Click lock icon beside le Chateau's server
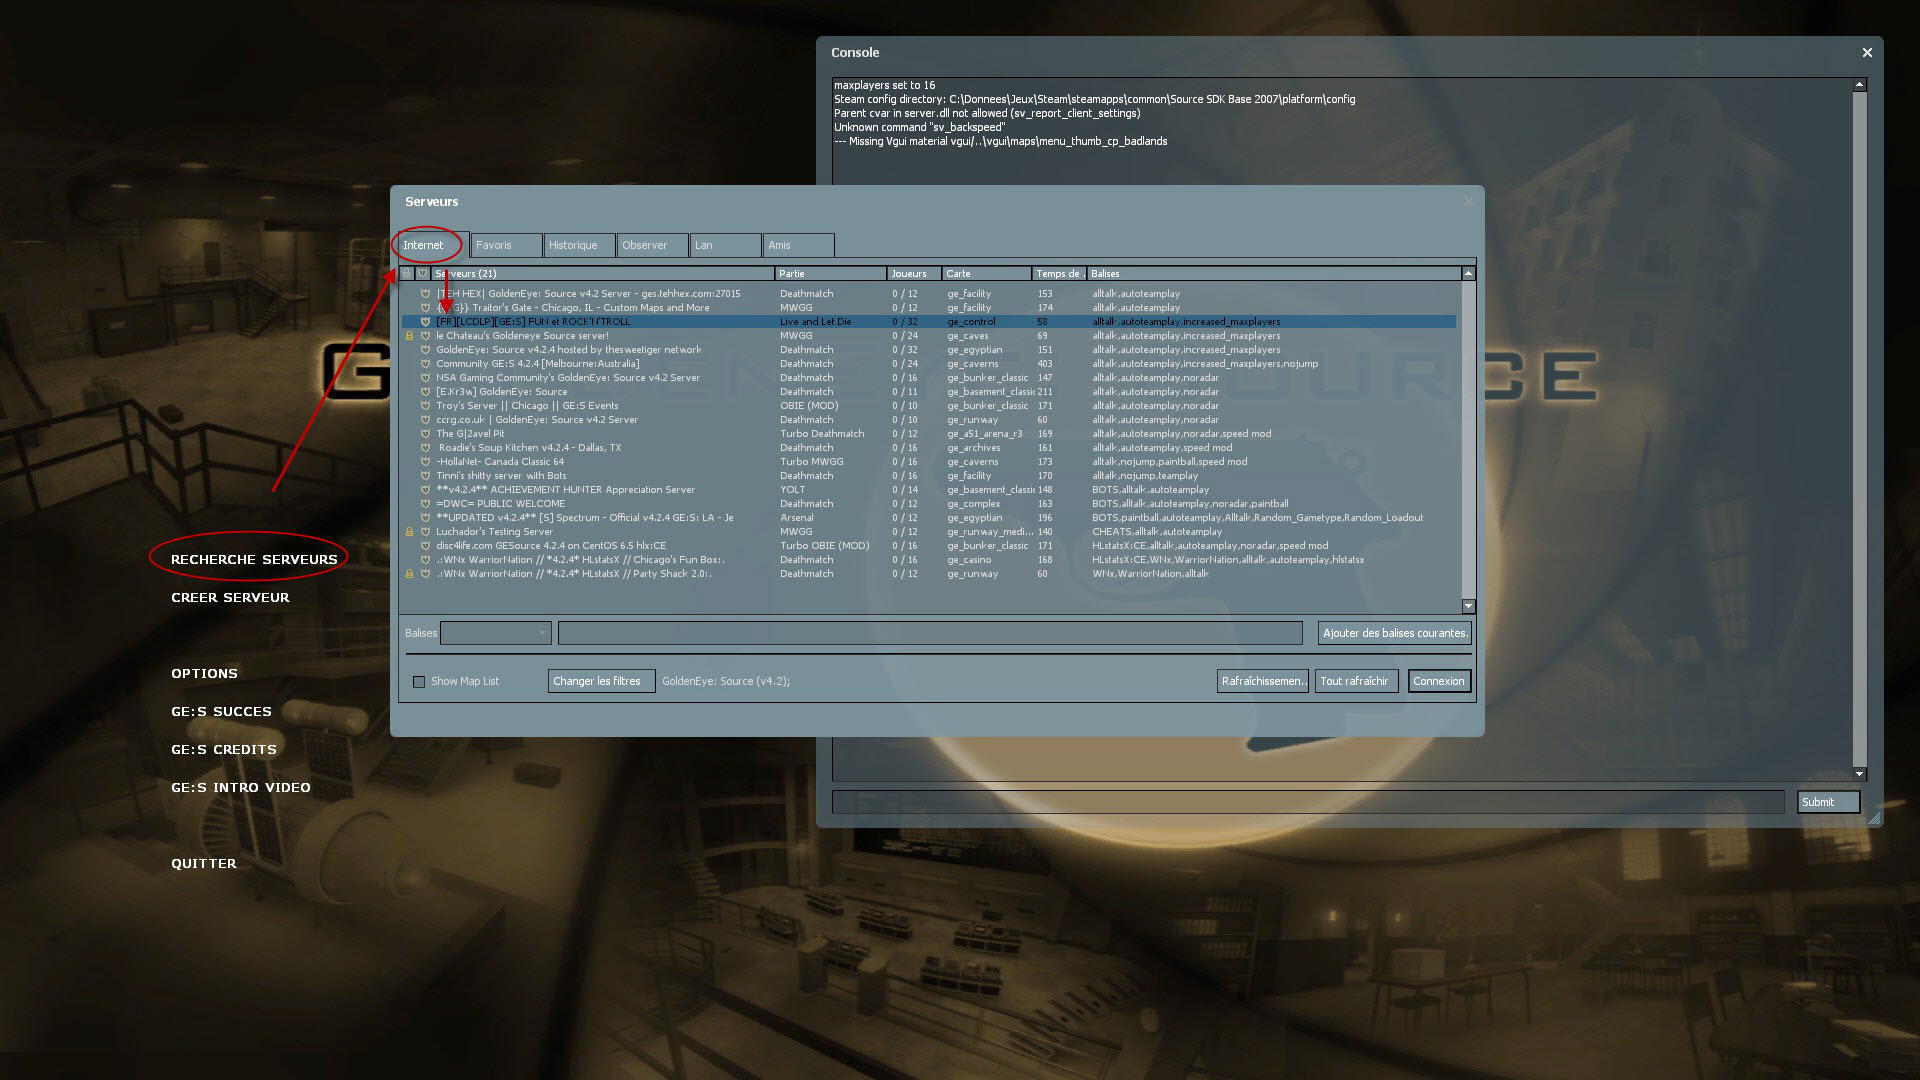This screenshot has width=1920, height=1080. 409,336
